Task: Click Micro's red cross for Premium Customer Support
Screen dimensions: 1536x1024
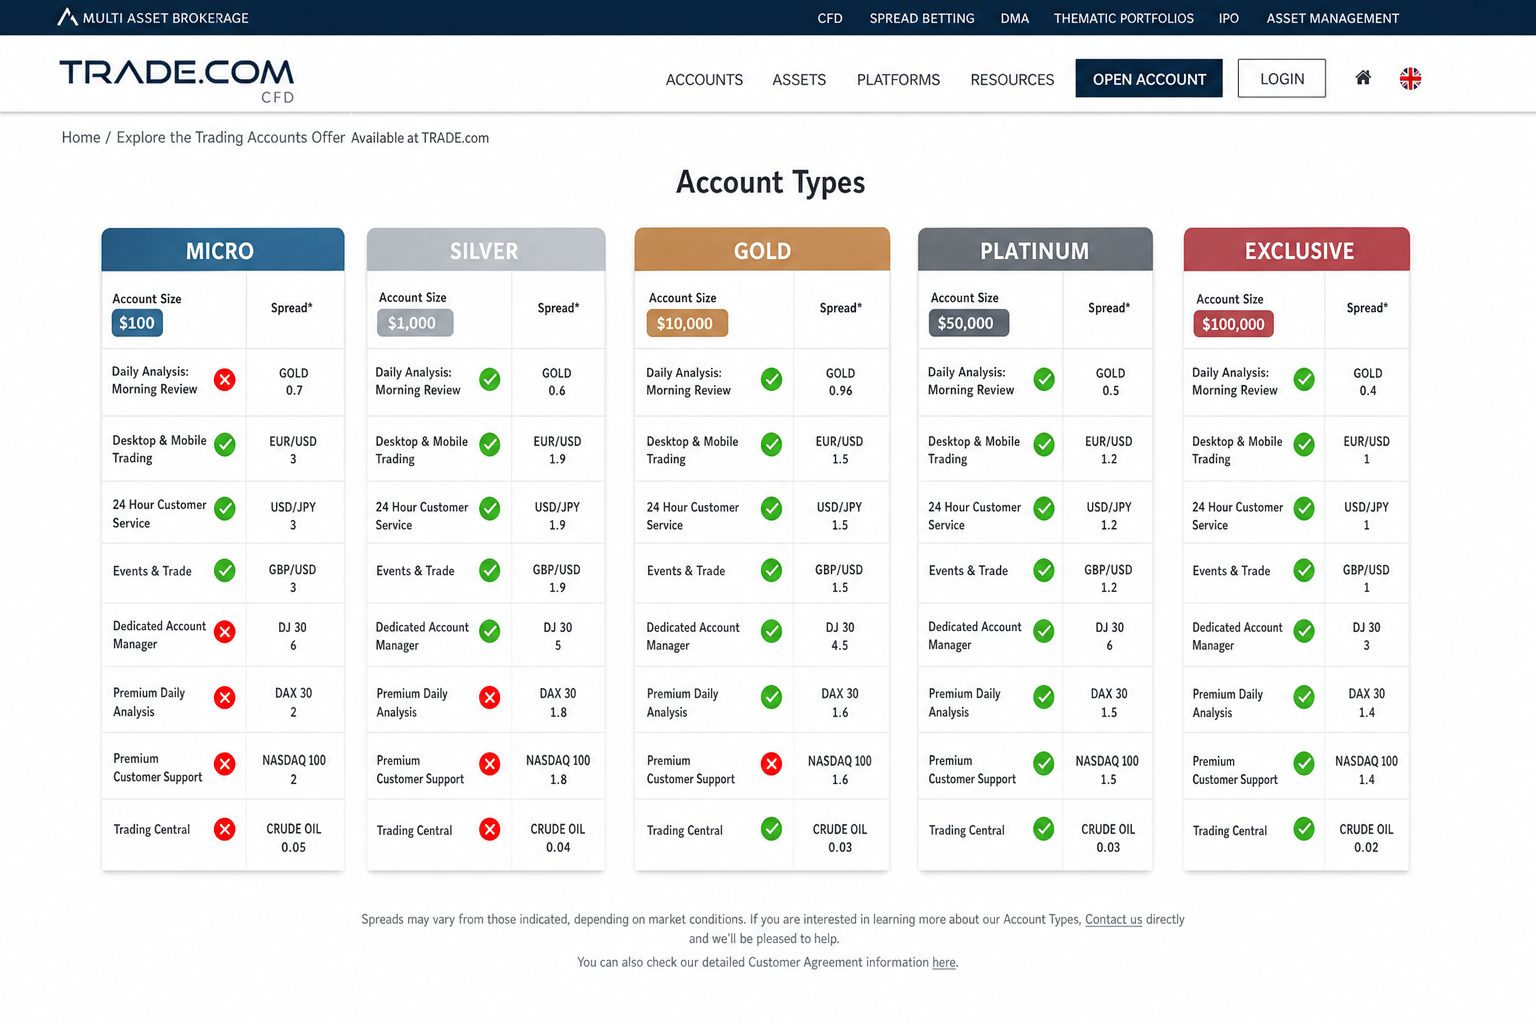Action: [x=225, y=764]
